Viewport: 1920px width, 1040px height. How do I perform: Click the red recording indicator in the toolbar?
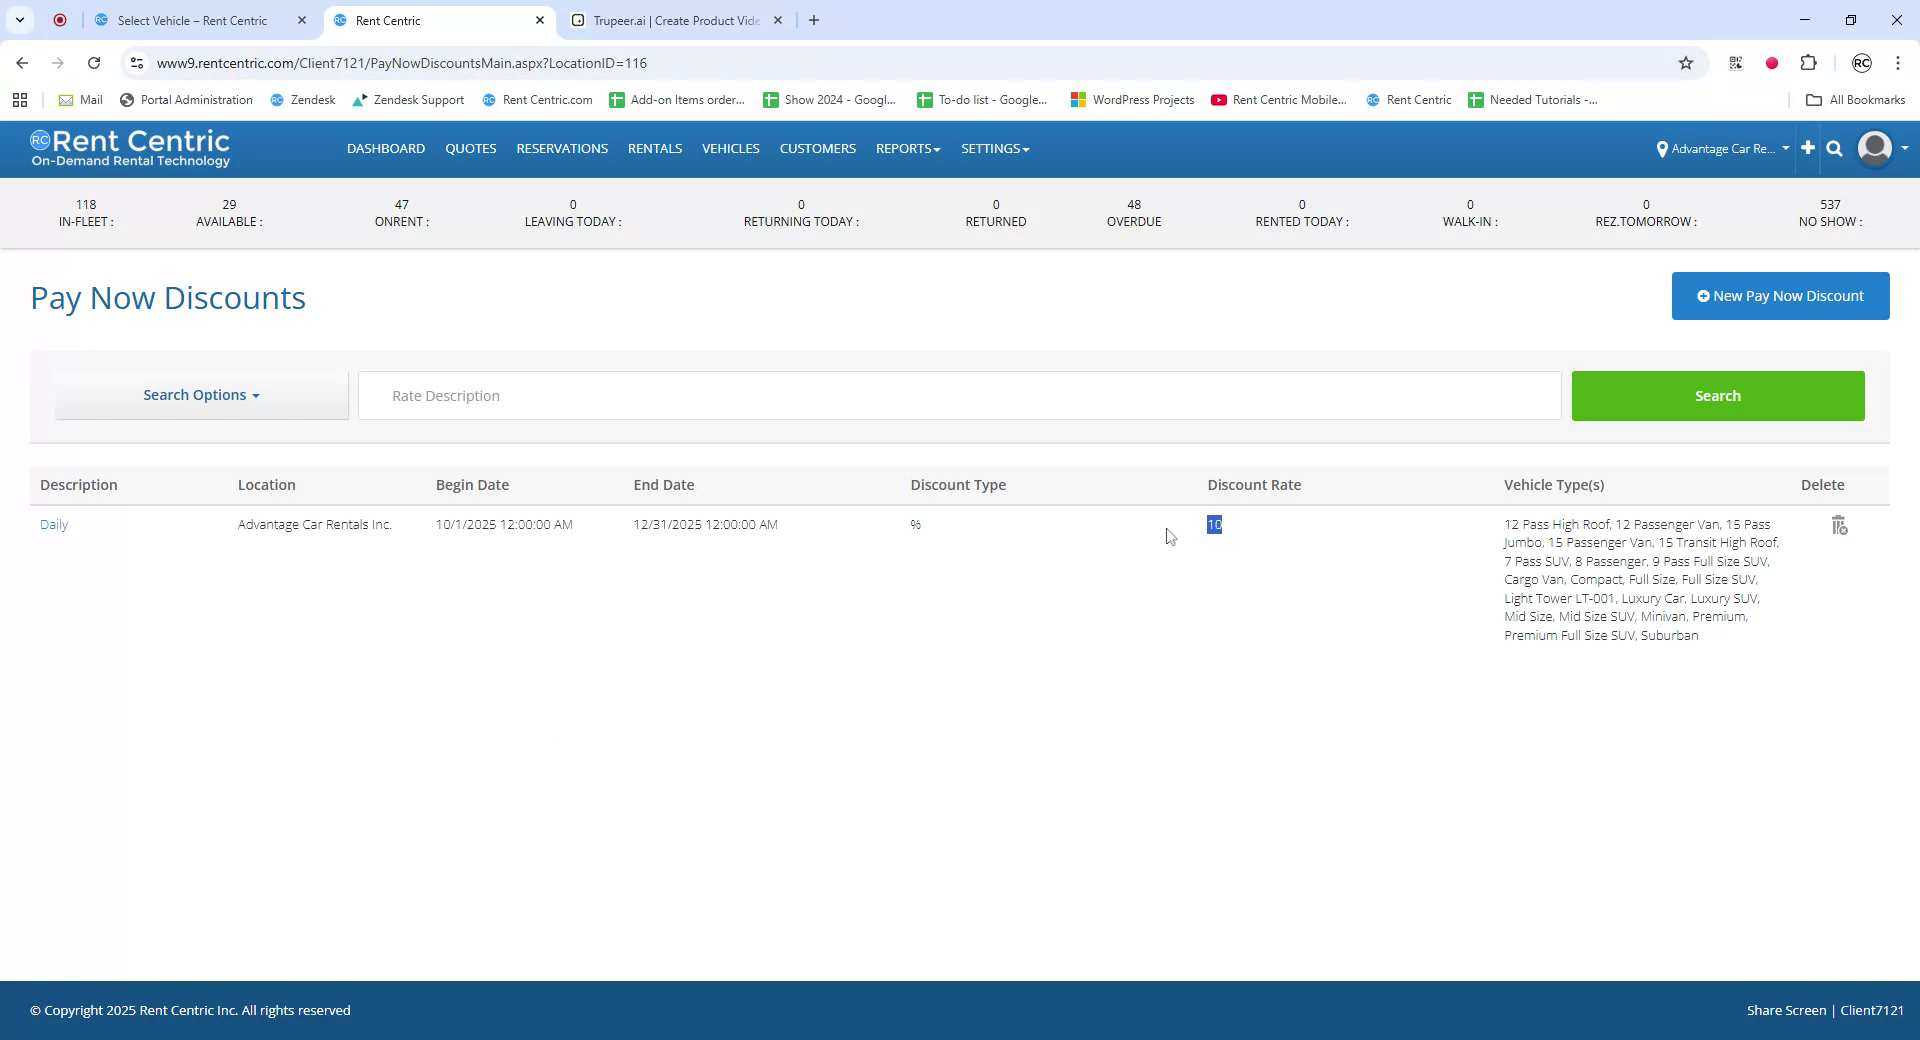coord(1772,63)
